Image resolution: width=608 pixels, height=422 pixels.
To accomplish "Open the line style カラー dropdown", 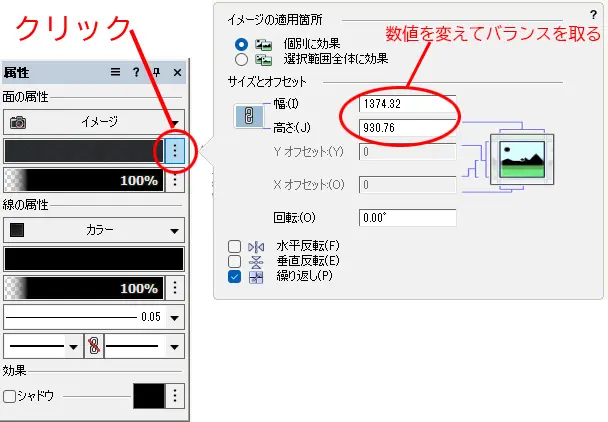I will [x=94, y=230].
